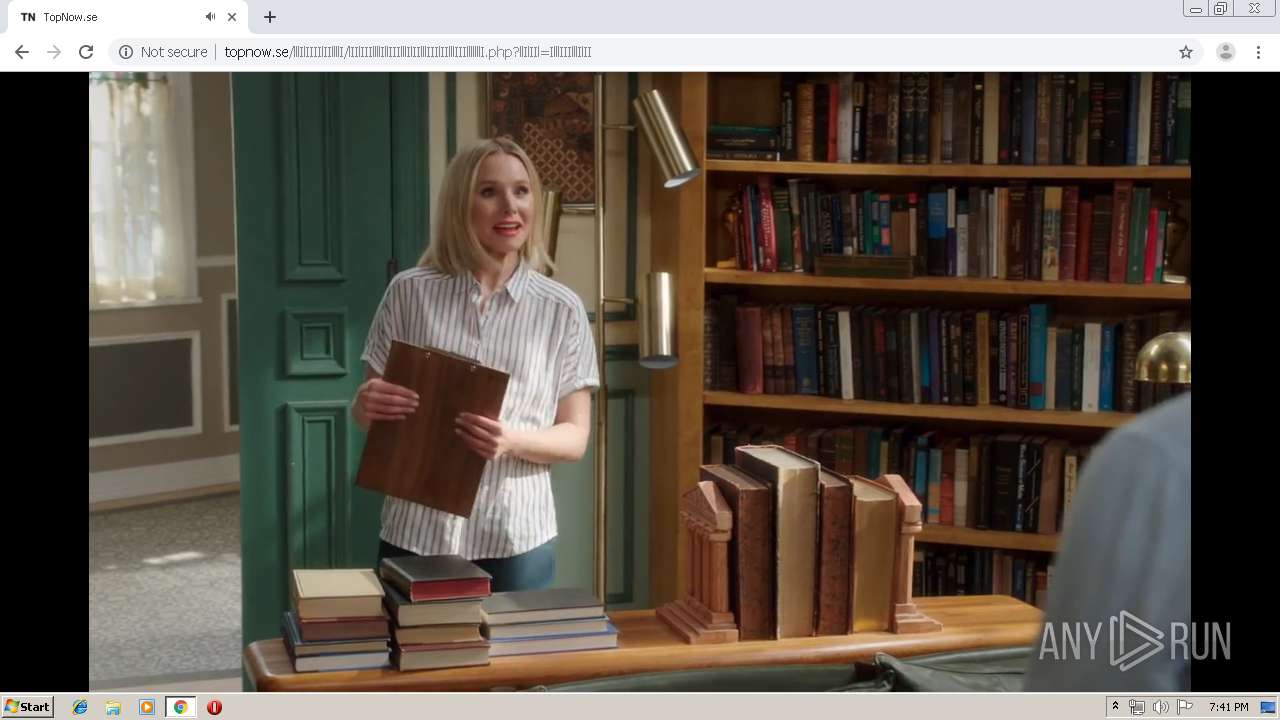1280x720 pixels.
Task: Open the network tray icon
Action: [x=1137, y=707]
